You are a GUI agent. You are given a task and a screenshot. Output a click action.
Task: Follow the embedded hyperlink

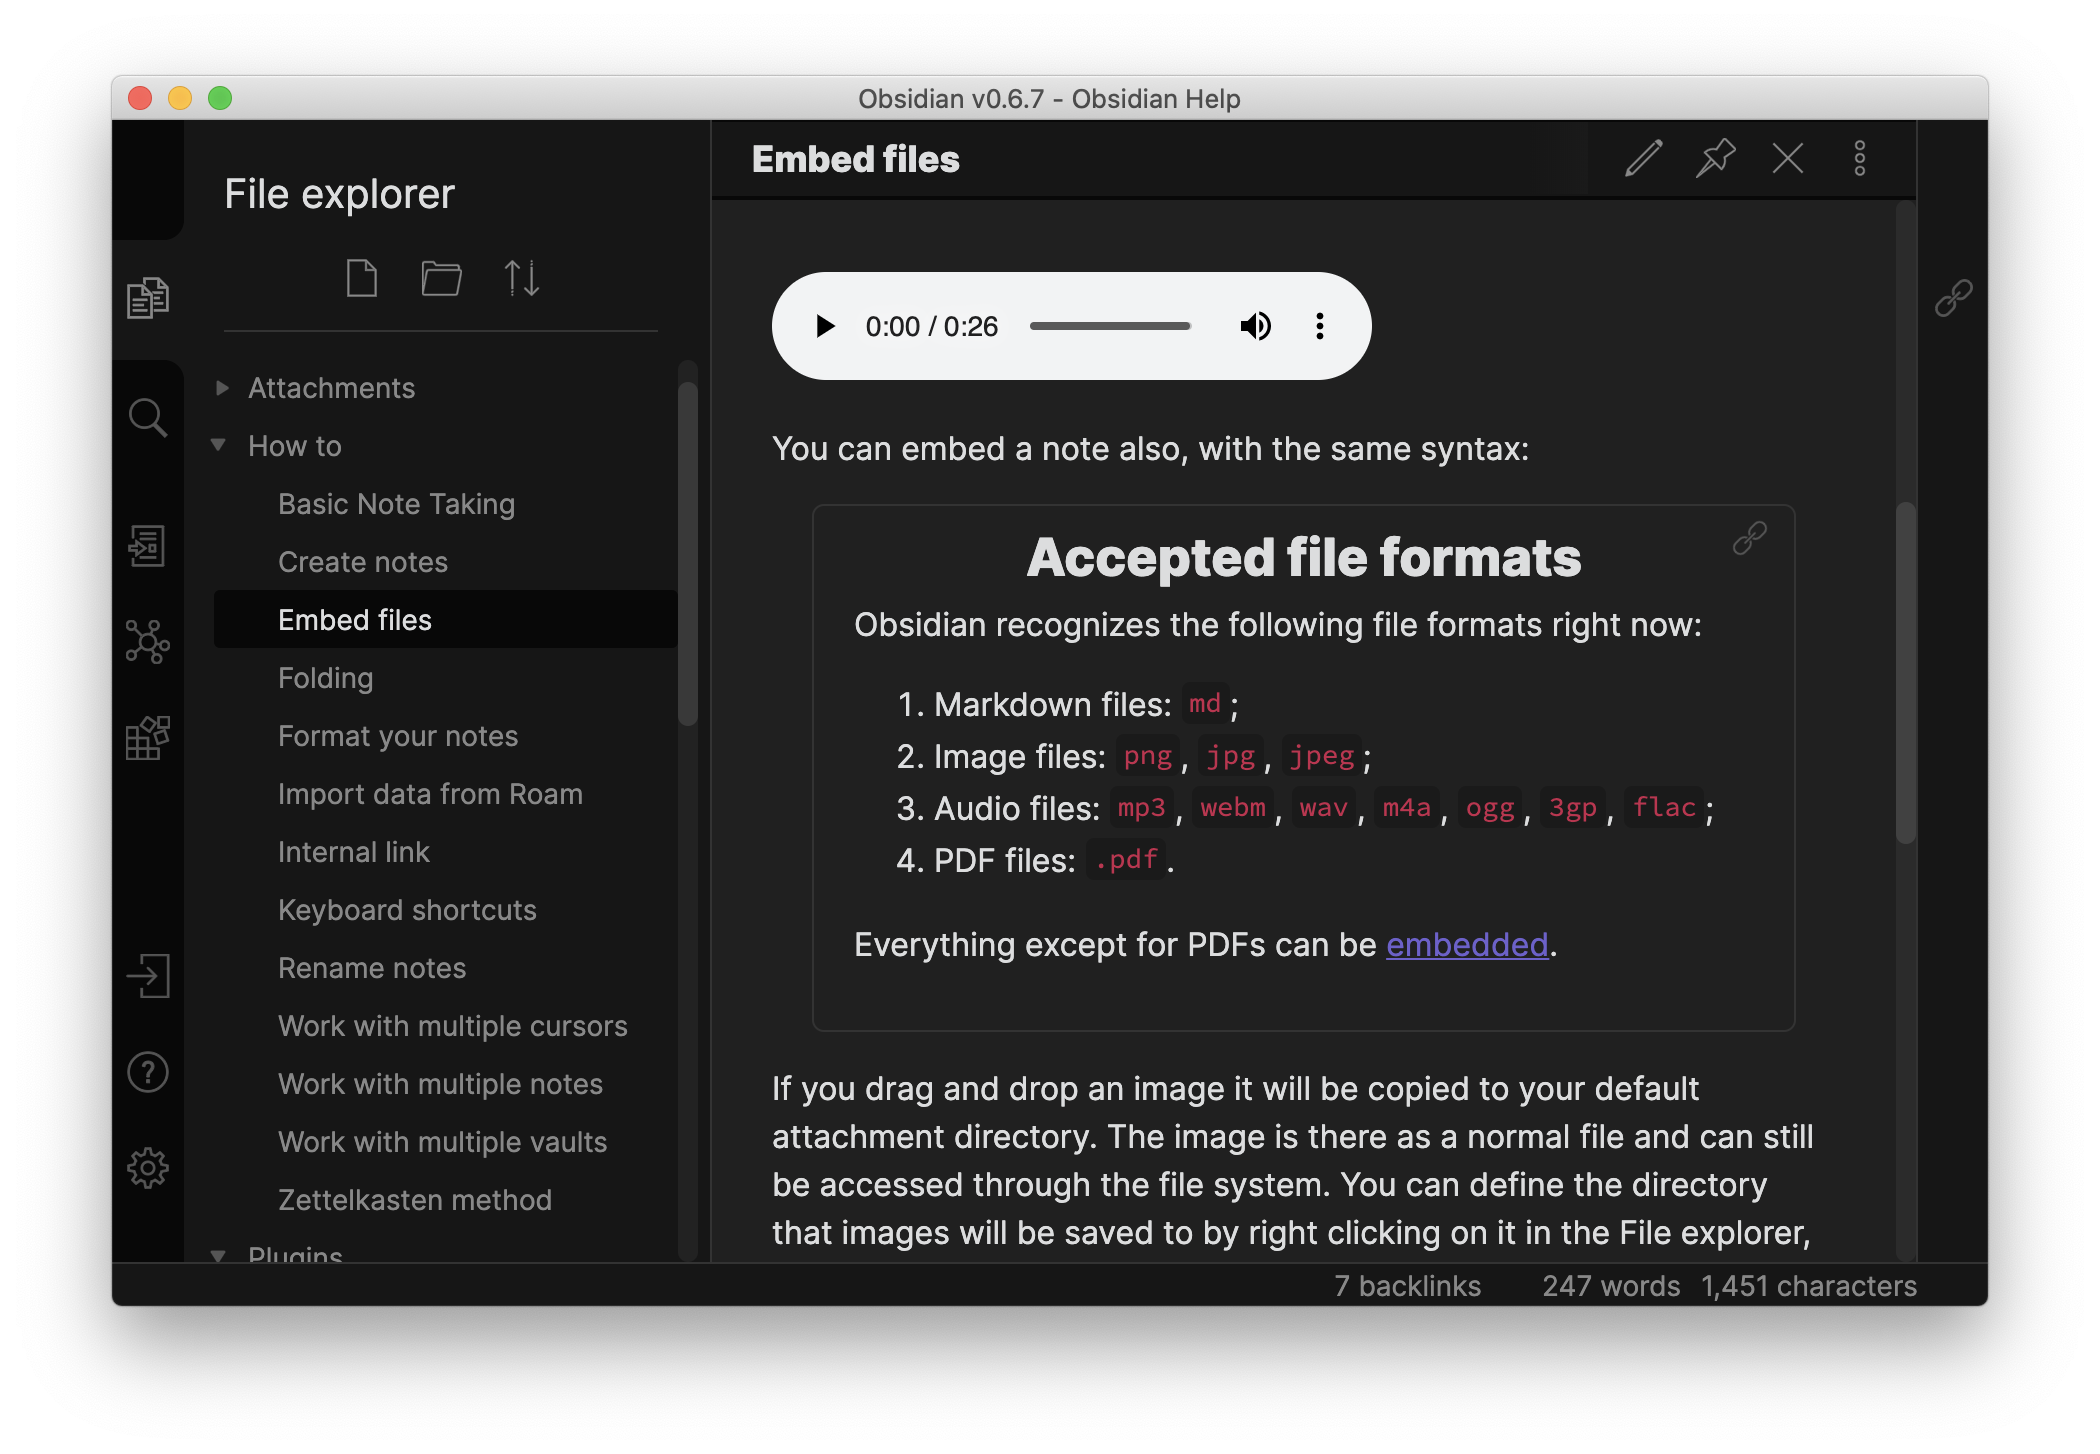[1466, 945]
